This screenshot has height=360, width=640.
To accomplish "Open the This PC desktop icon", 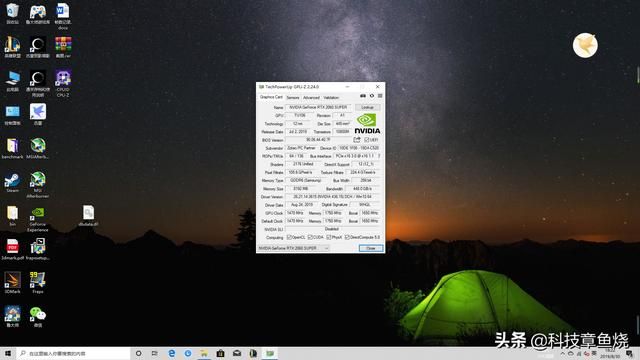I will point(12,81).
